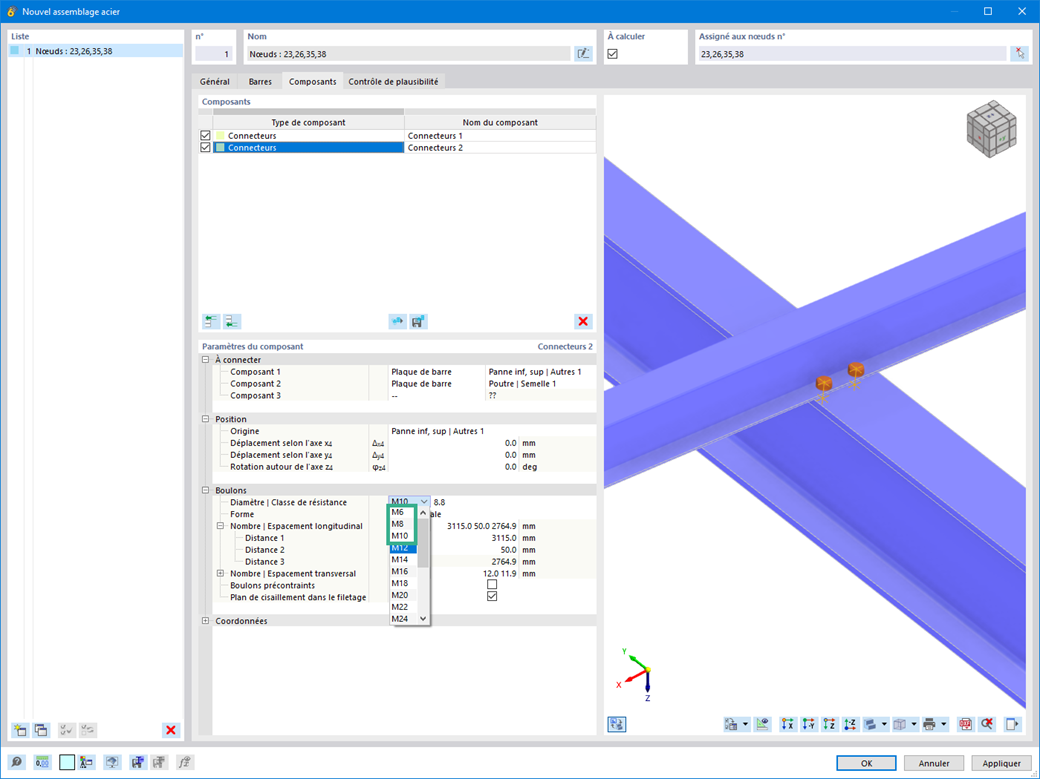Click the Assigné aux nœuds n° field
1040x779 pixels.
click(x=852, y=54)
